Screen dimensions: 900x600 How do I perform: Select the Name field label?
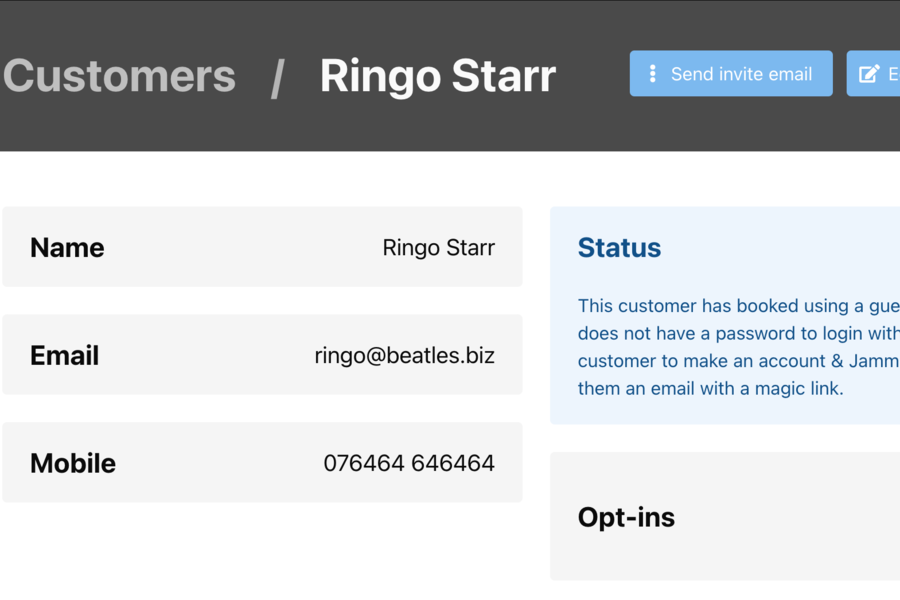pyautogui.click(x=67, y=247)
